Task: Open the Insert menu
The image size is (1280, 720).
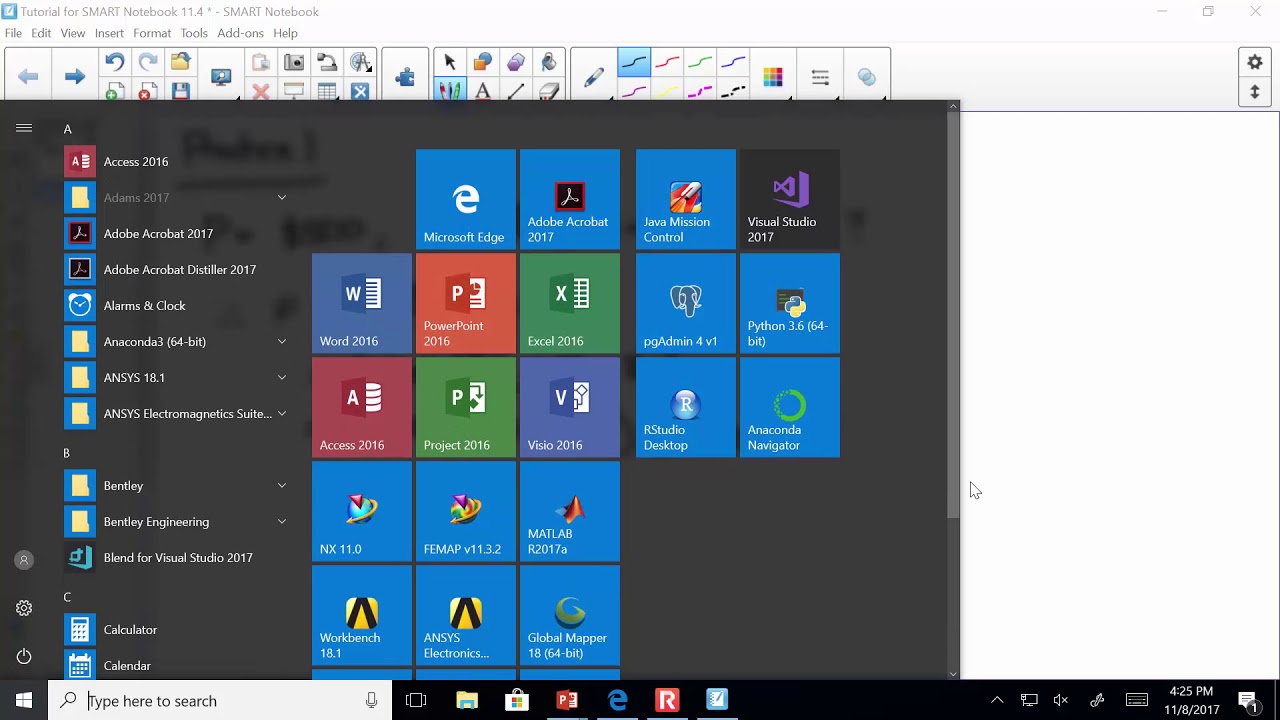Action: (x=109, y=33)
